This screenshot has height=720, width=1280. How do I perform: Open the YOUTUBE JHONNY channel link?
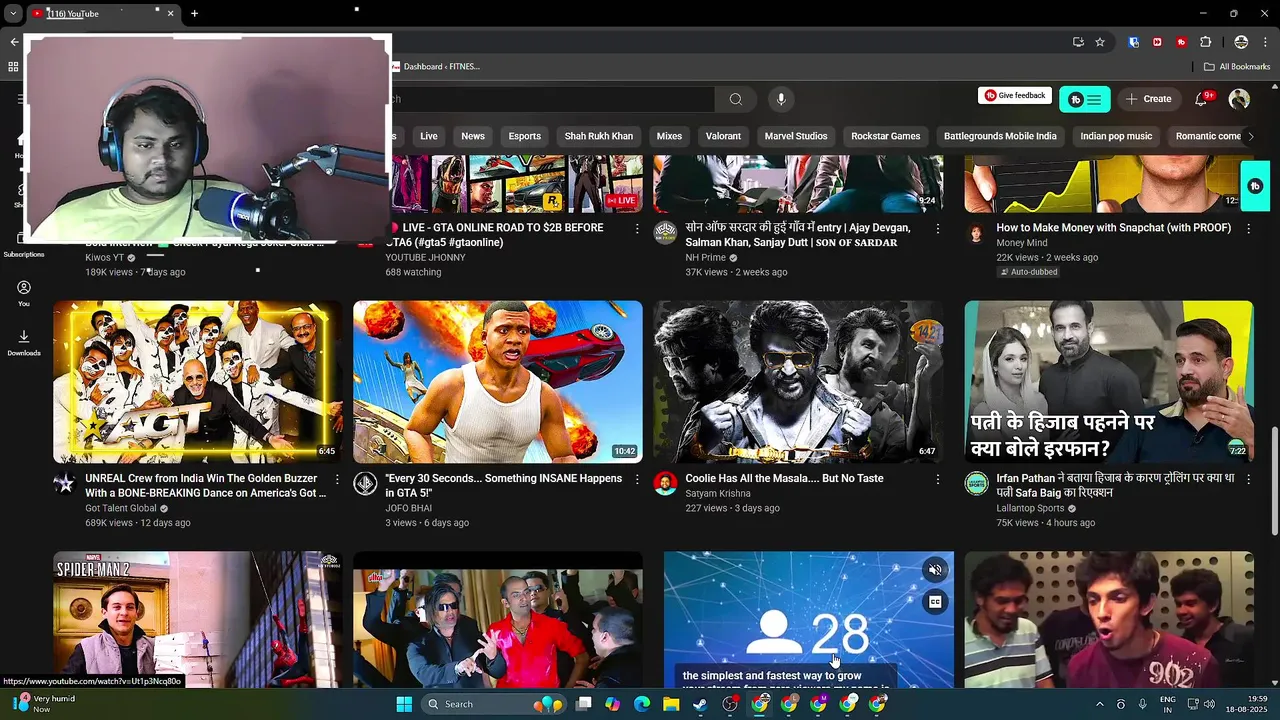426,258
